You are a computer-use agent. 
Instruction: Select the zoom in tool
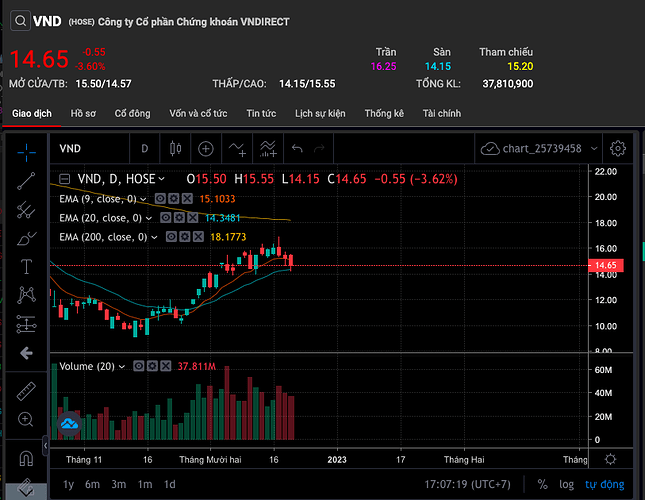(26, 419)
